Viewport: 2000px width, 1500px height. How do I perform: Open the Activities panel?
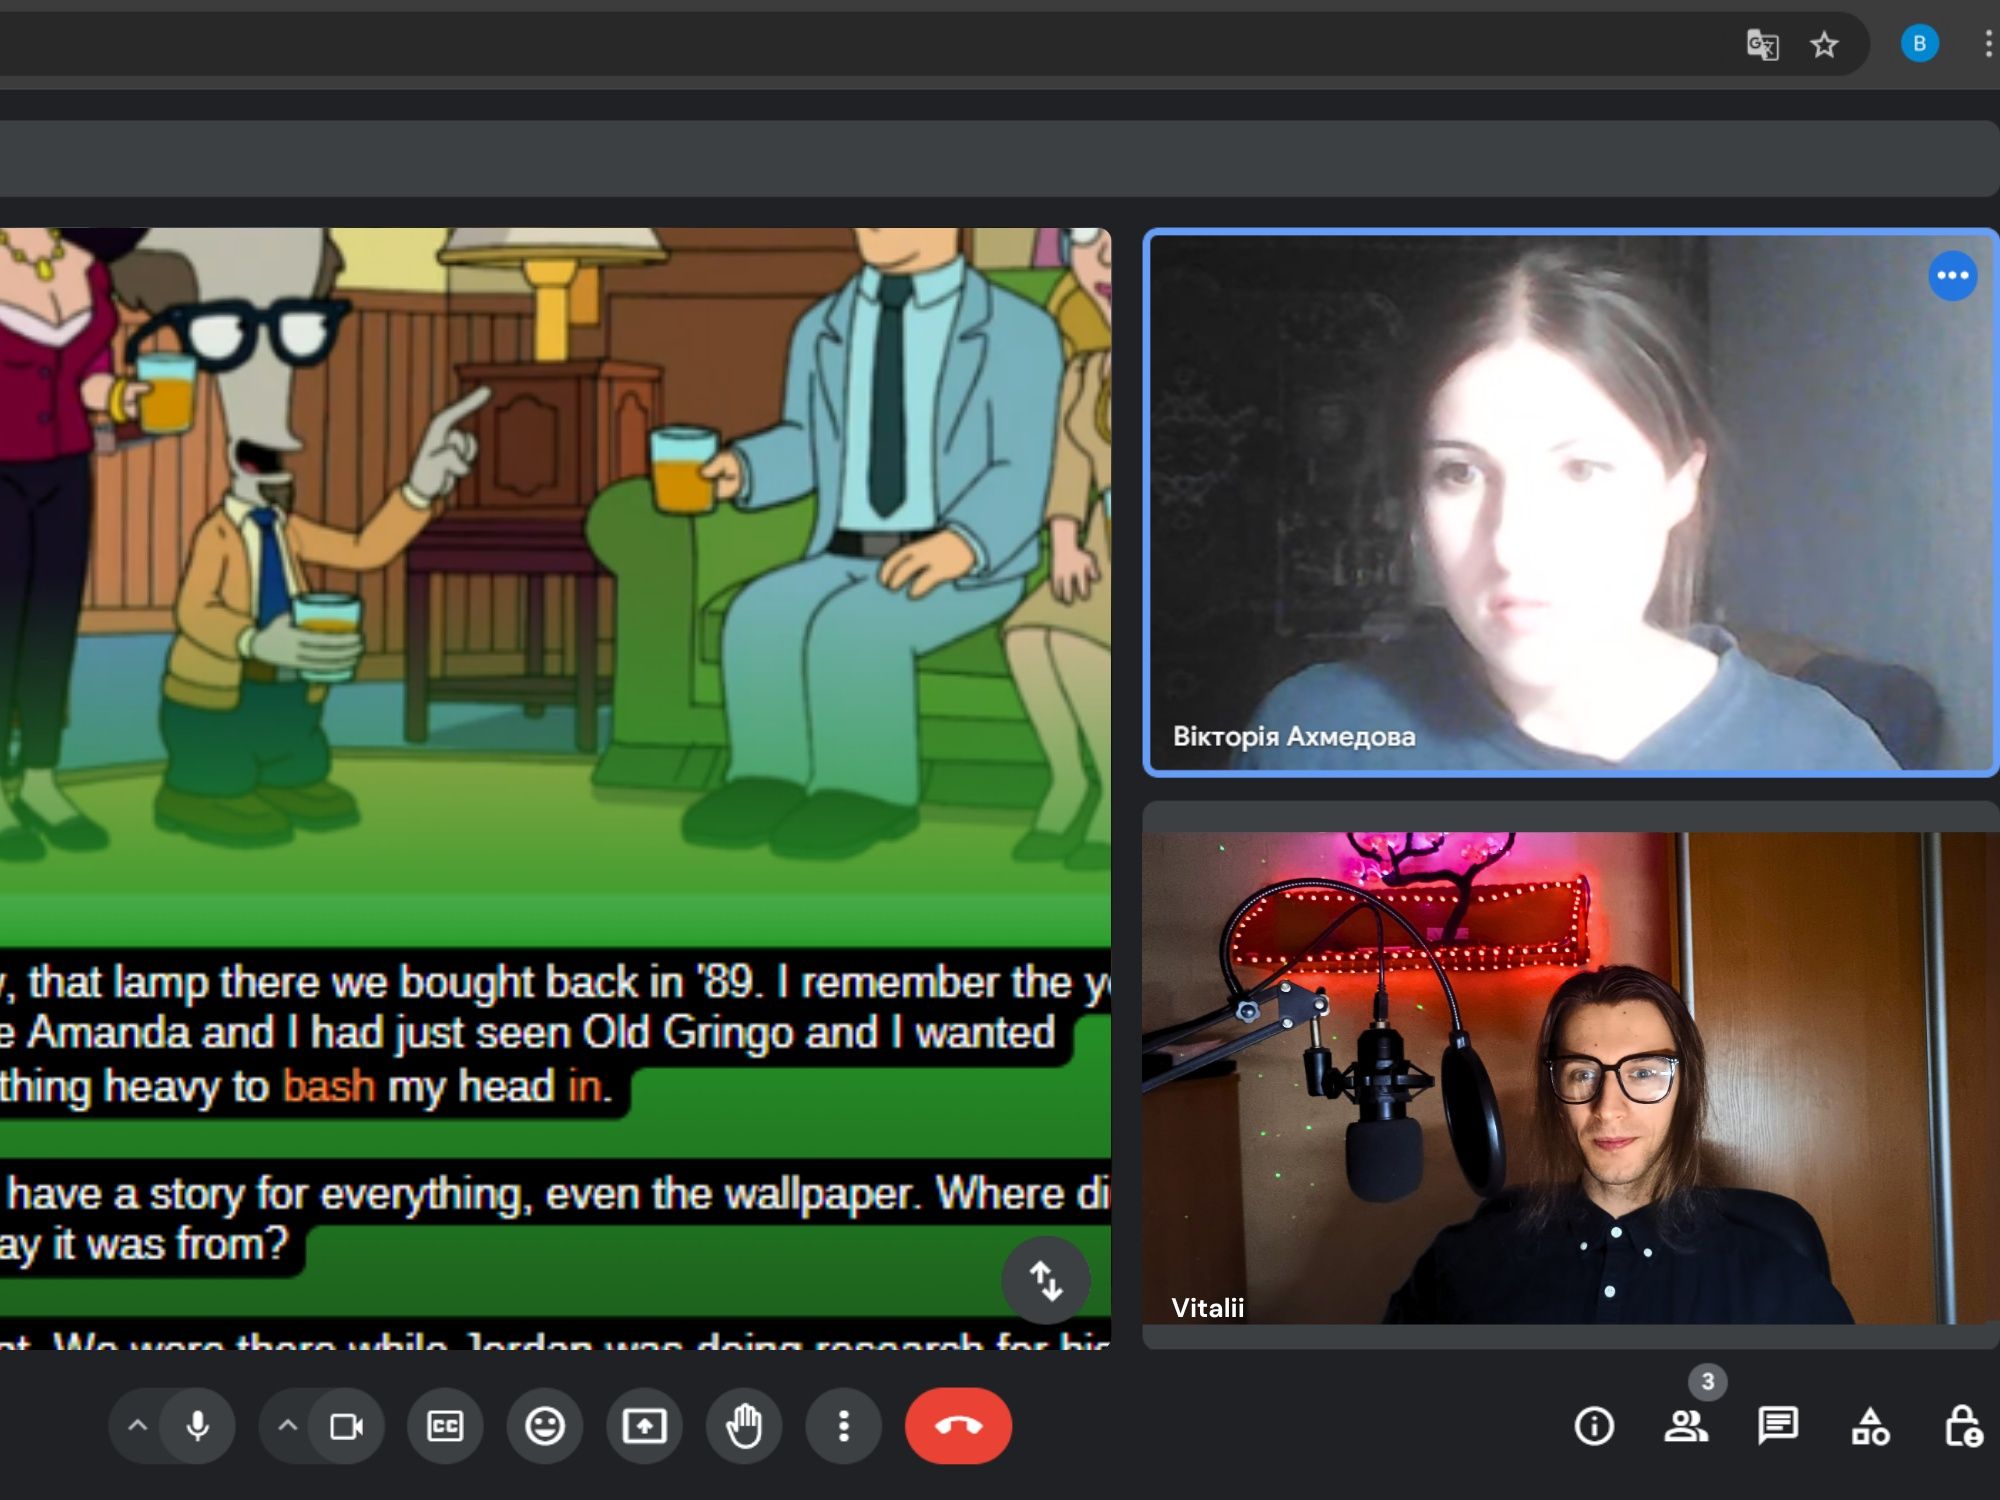point(1870,1426)
